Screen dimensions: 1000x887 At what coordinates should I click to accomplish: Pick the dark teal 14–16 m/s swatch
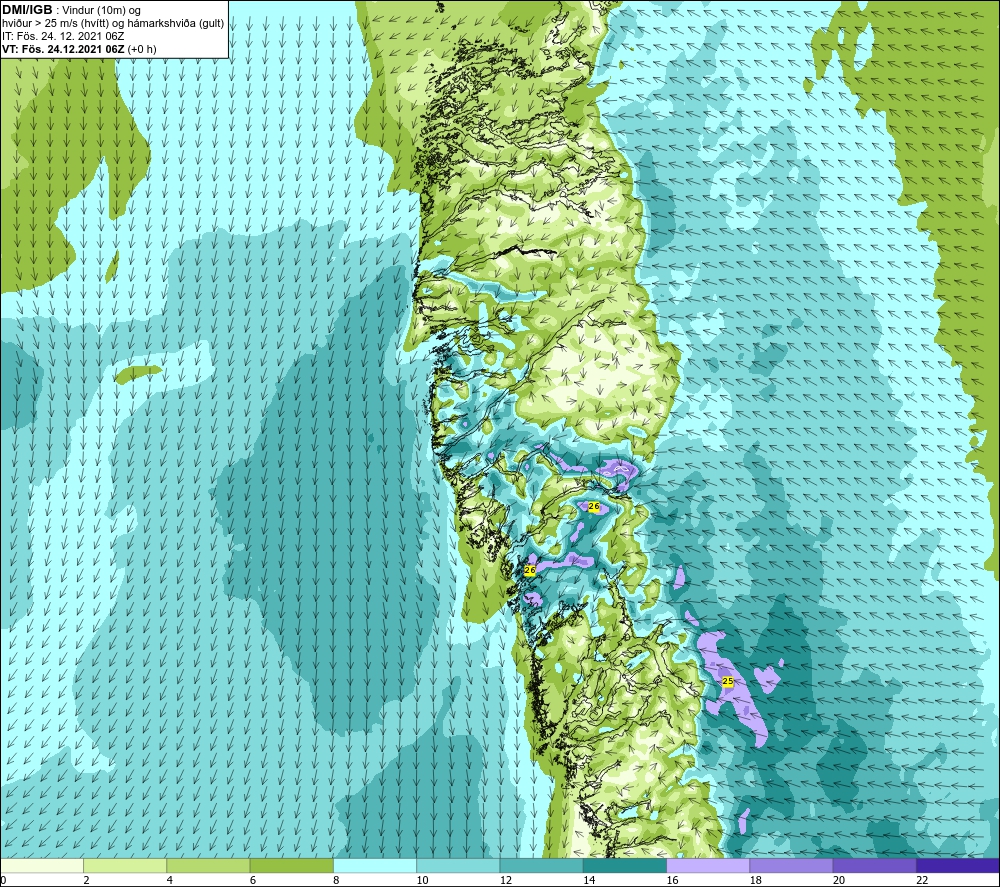click(624, 866)
